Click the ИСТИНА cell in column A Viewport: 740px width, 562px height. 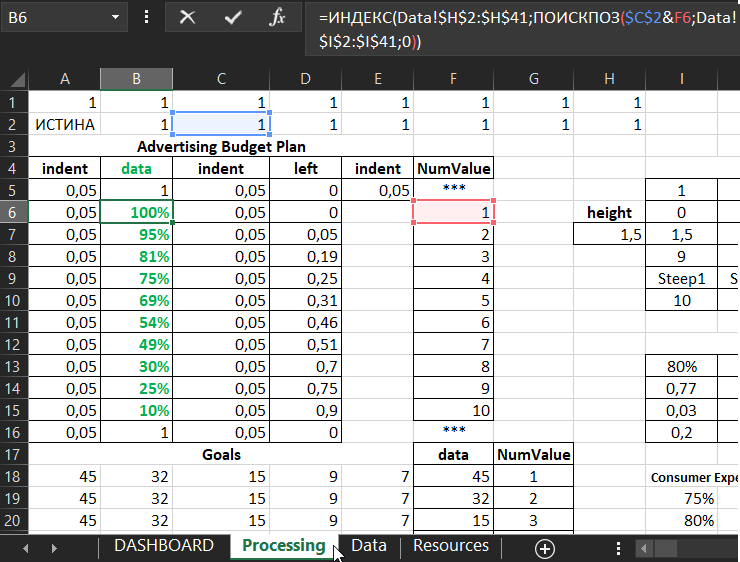click(65, 125)
